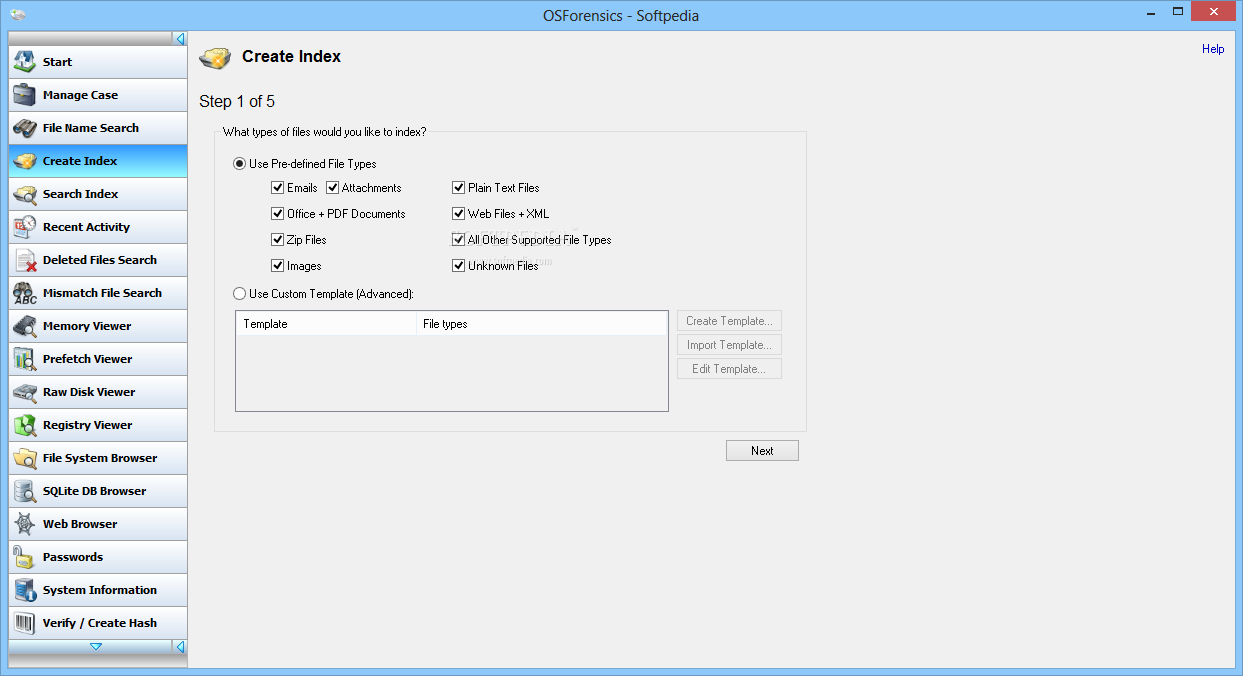Collapse sidebar using top left arrow

[x=180, y=39]
